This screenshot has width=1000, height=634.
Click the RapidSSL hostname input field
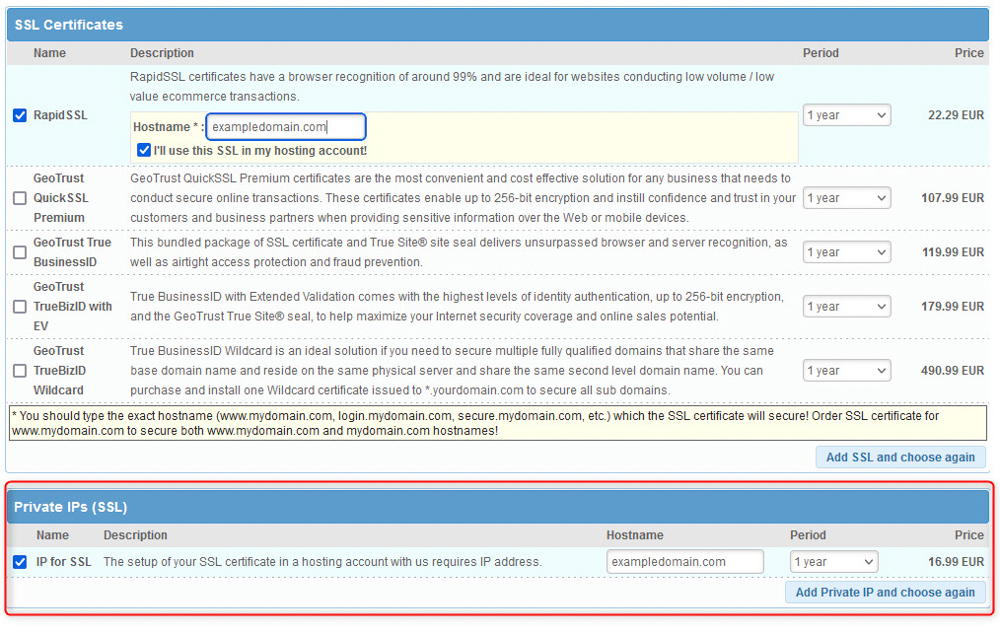pyautogui.click(x=286, y=126)
